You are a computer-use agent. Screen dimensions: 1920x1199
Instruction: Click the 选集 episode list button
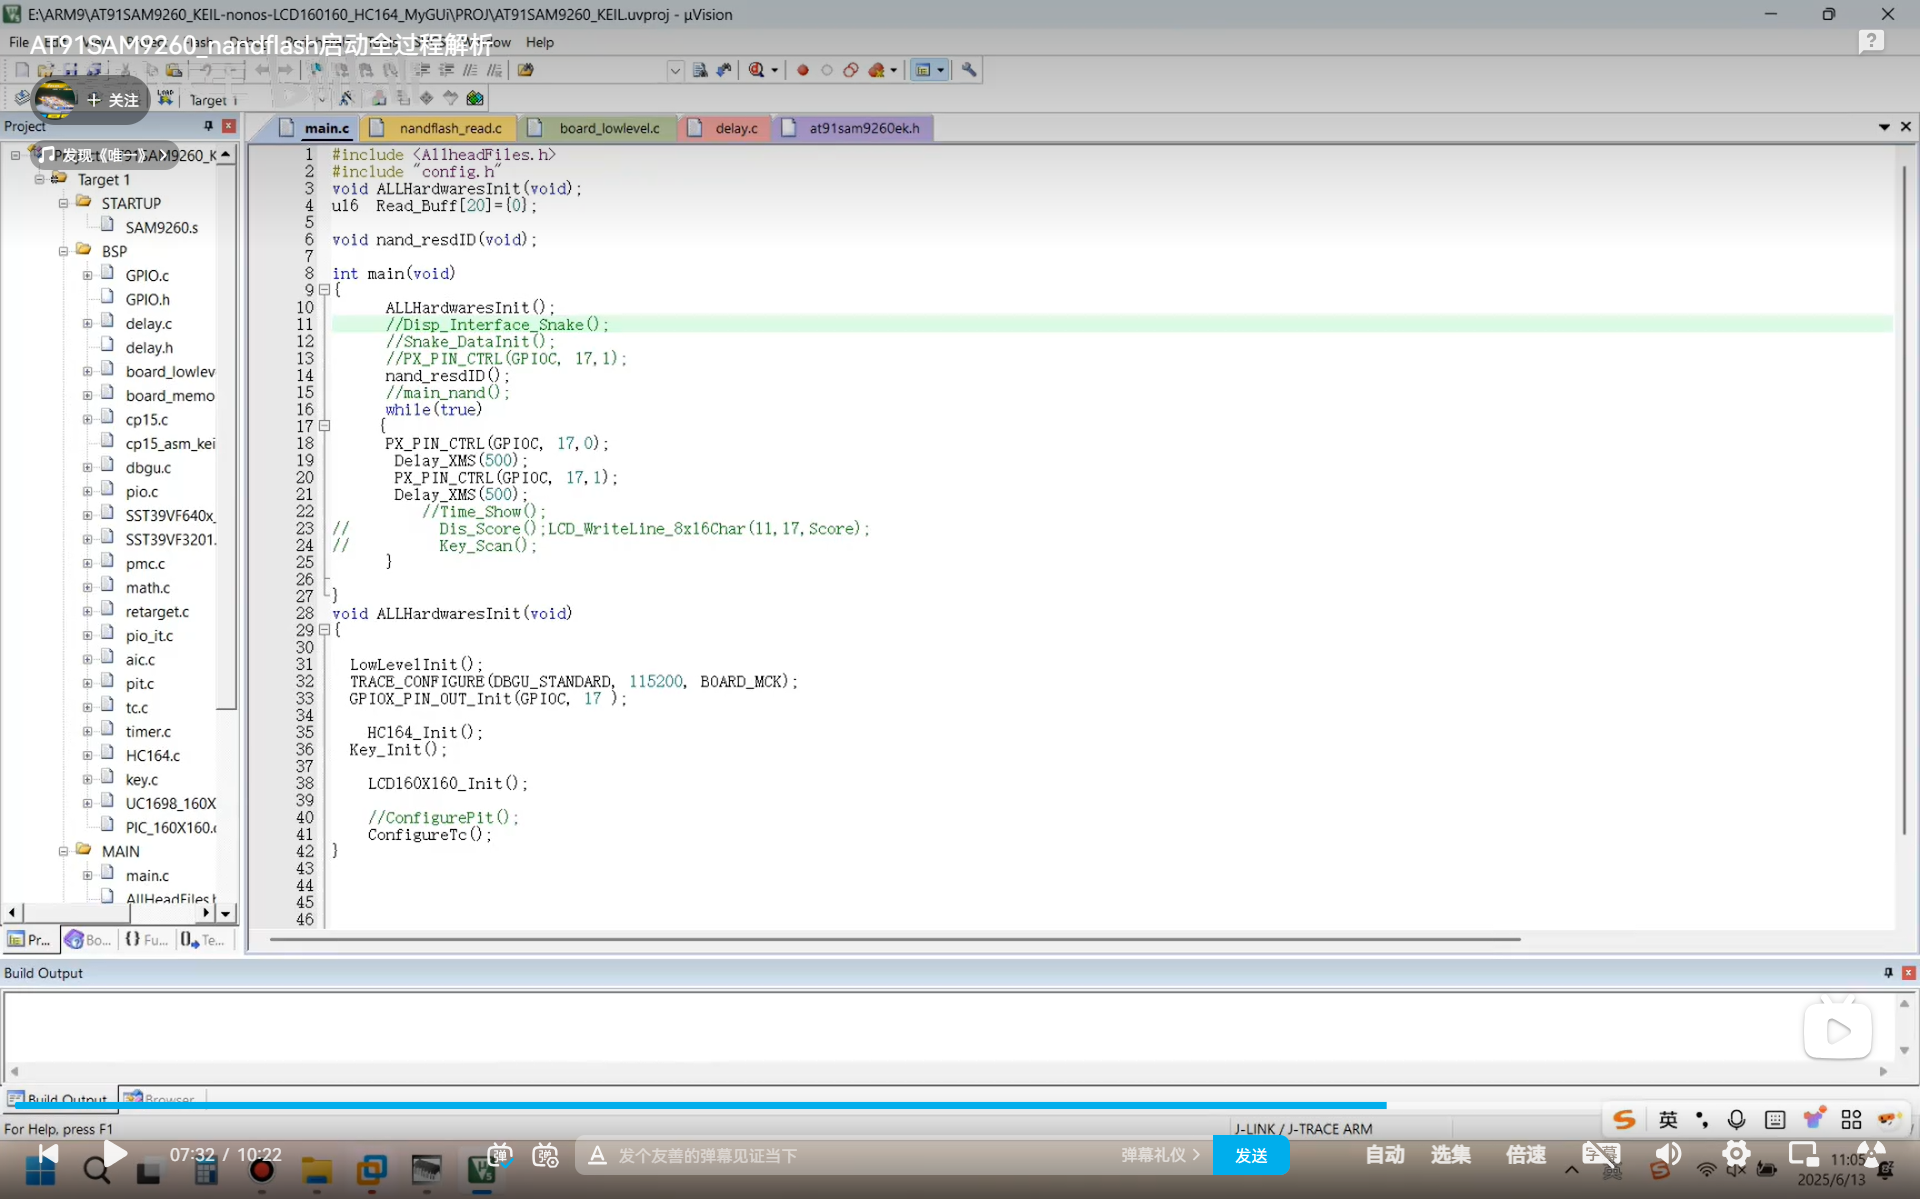1450,1155
